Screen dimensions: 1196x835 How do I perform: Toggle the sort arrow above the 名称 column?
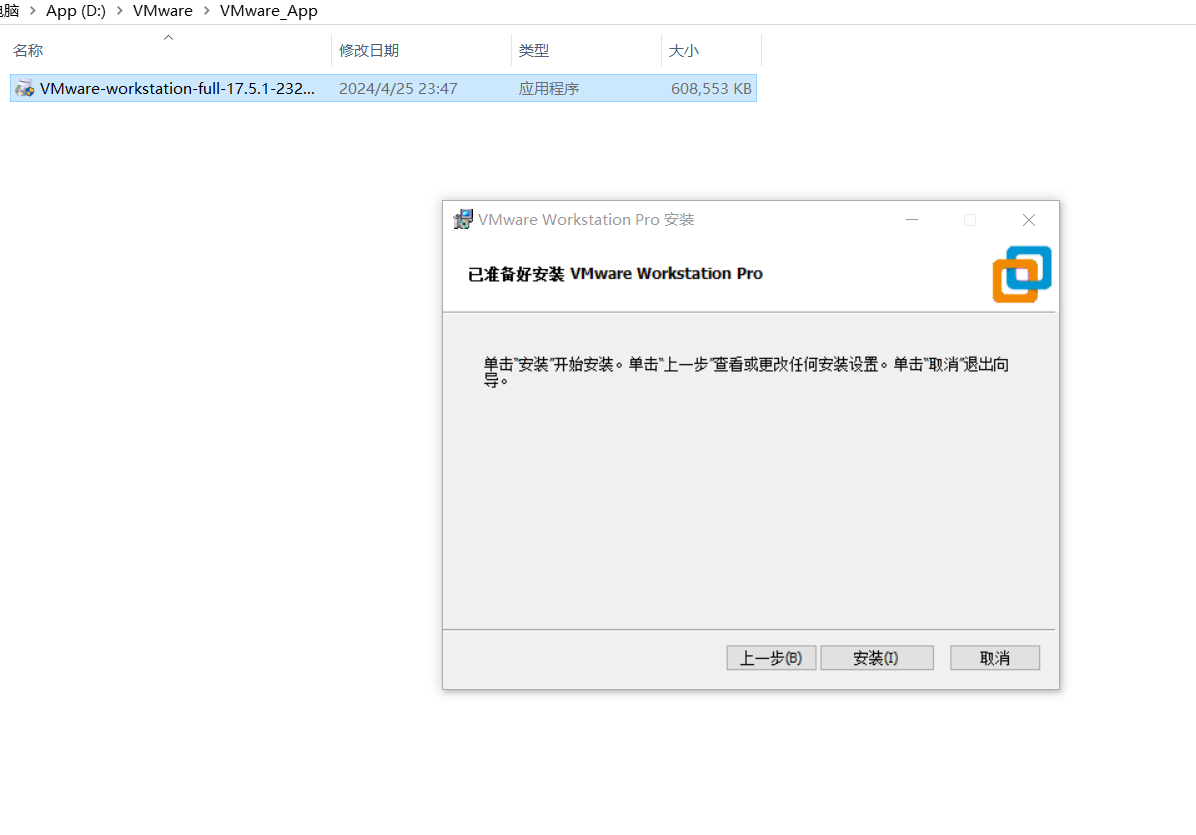pyautogui.click(x=169, y=37)
